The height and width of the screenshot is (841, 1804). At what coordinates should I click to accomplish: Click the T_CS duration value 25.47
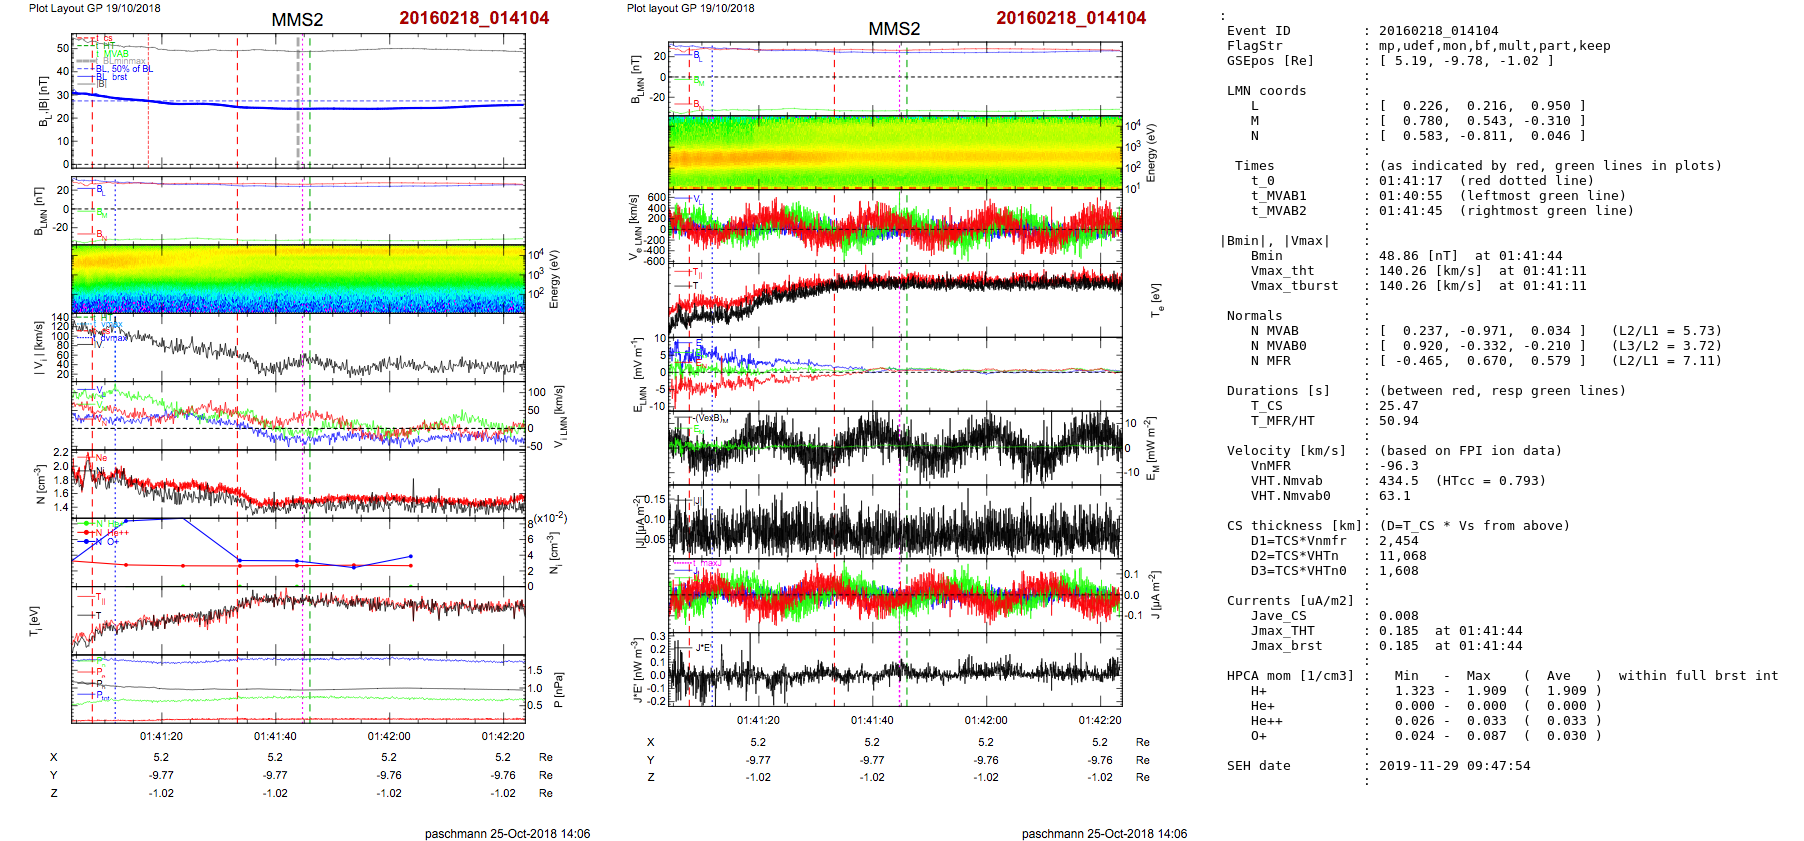click(1398, 406)
